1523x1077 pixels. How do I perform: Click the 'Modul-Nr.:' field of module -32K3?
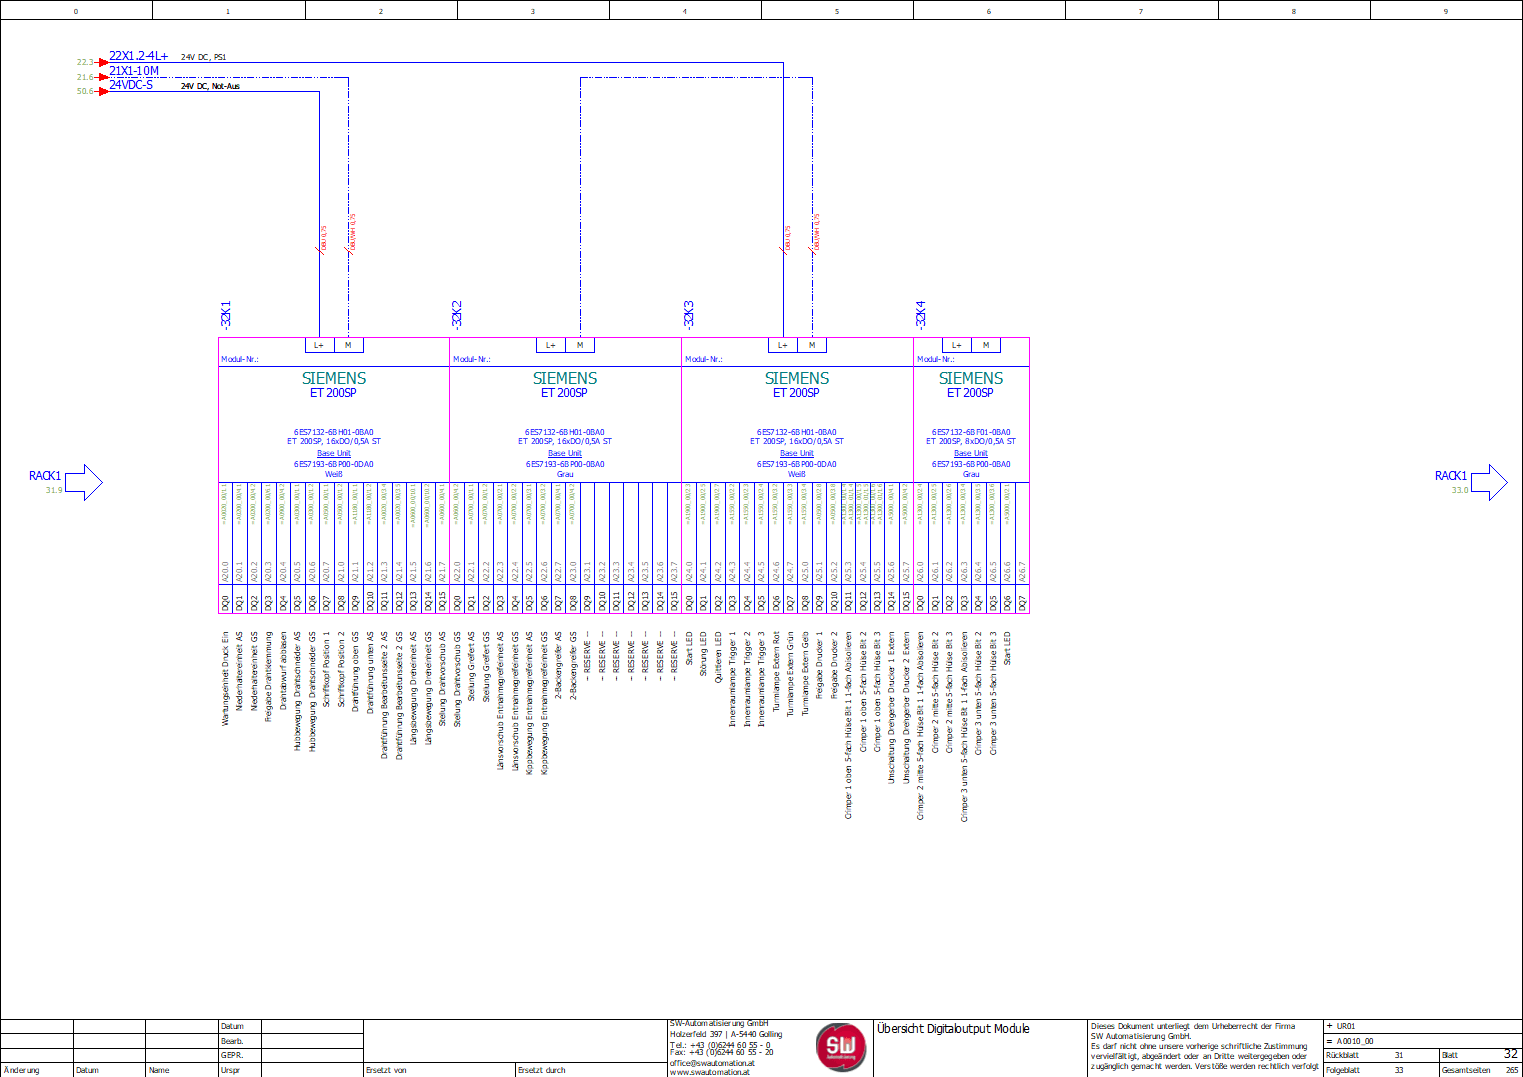pyautogui.click(x=704, y=359)
